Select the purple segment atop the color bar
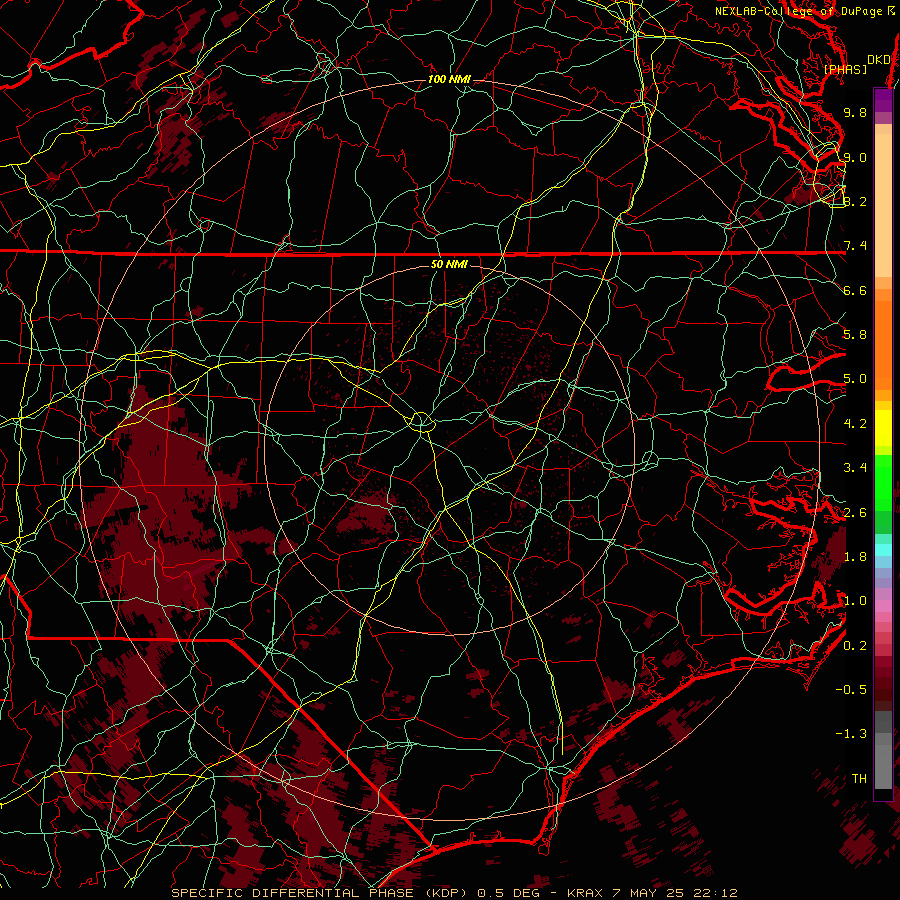This screenshot has height=900, width=900. pos(883,100)
